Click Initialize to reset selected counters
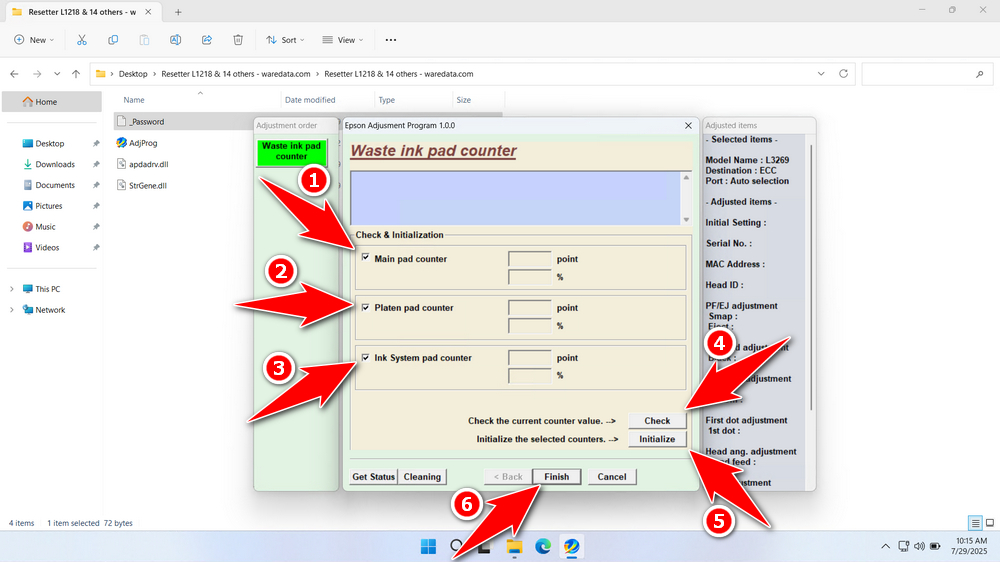The height and width of the screenshot is (562, 1000). click(657, 439)
